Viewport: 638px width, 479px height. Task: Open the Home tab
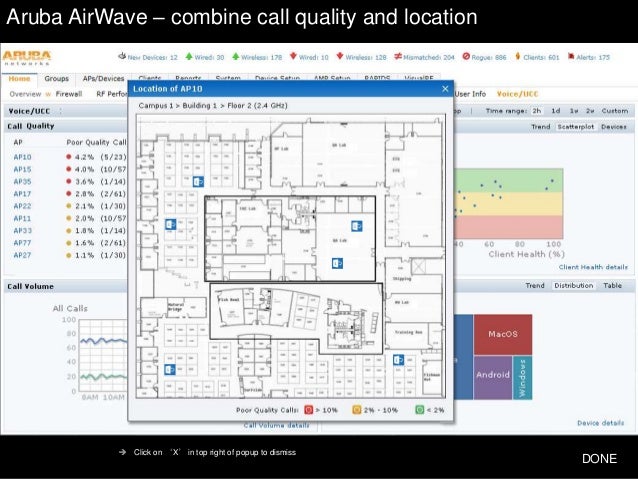tap(19, 79)
